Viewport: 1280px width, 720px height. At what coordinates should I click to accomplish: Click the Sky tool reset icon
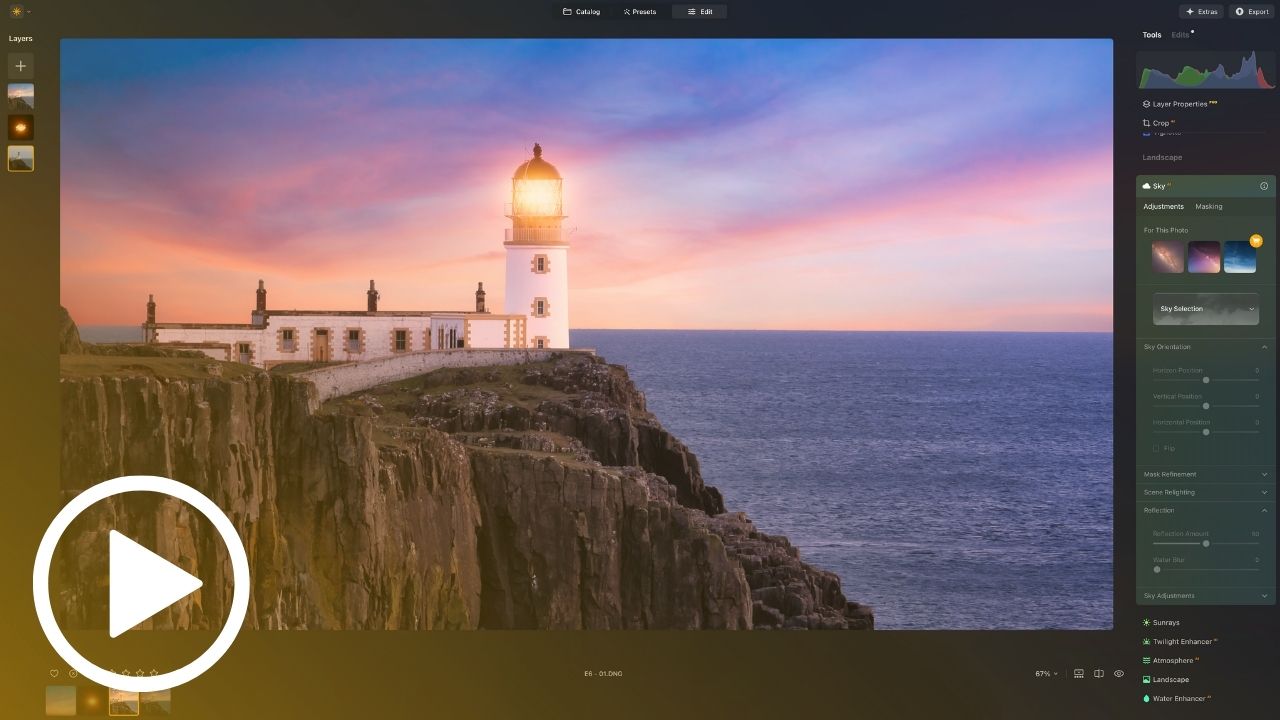[x=1264, y=186]
